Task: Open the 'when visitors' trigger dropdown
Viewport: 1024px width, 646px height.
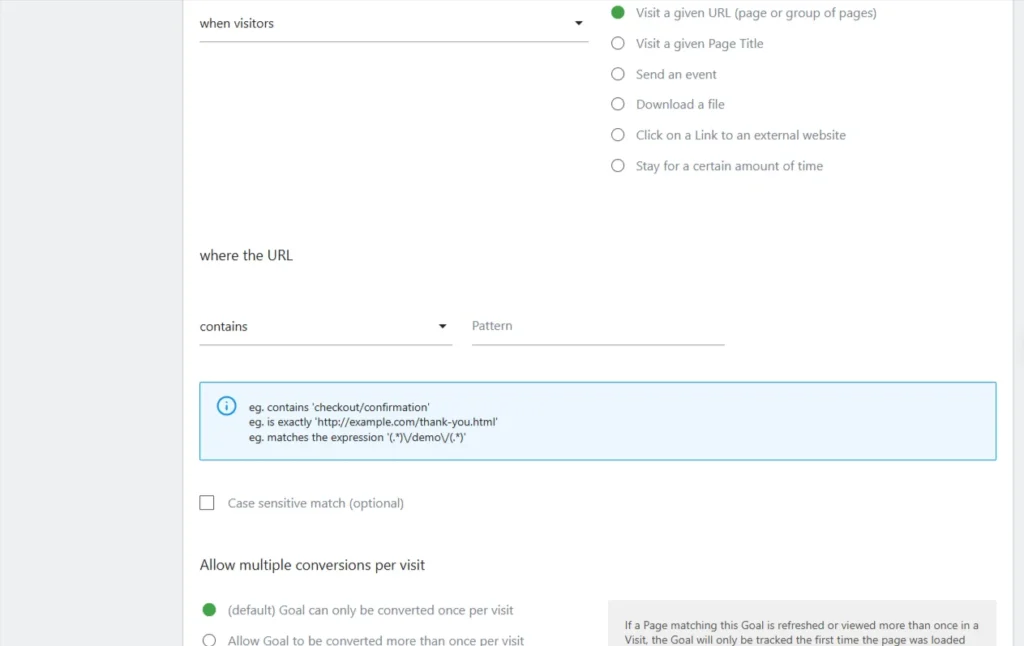Action: (393, 23)
